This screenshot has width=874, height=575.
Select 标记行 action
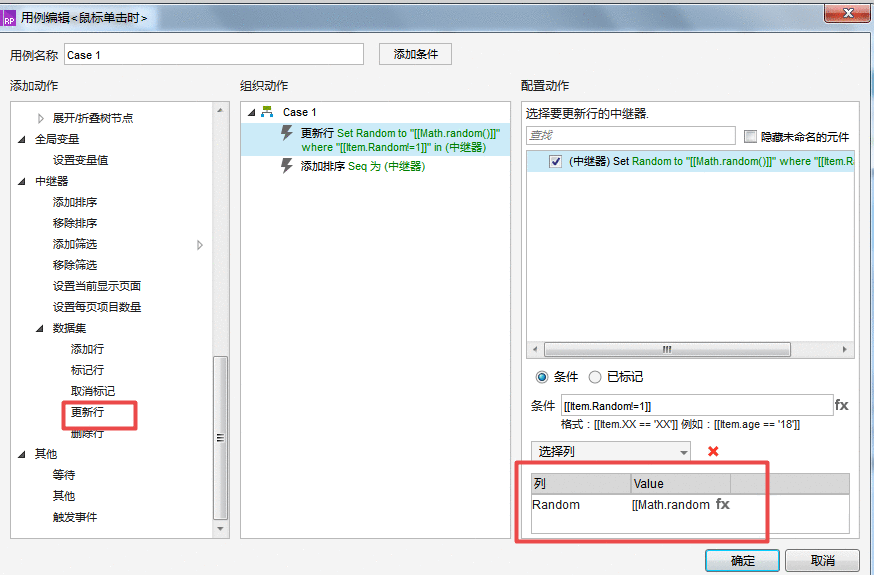pyautogui.click(x=87, y=370)
